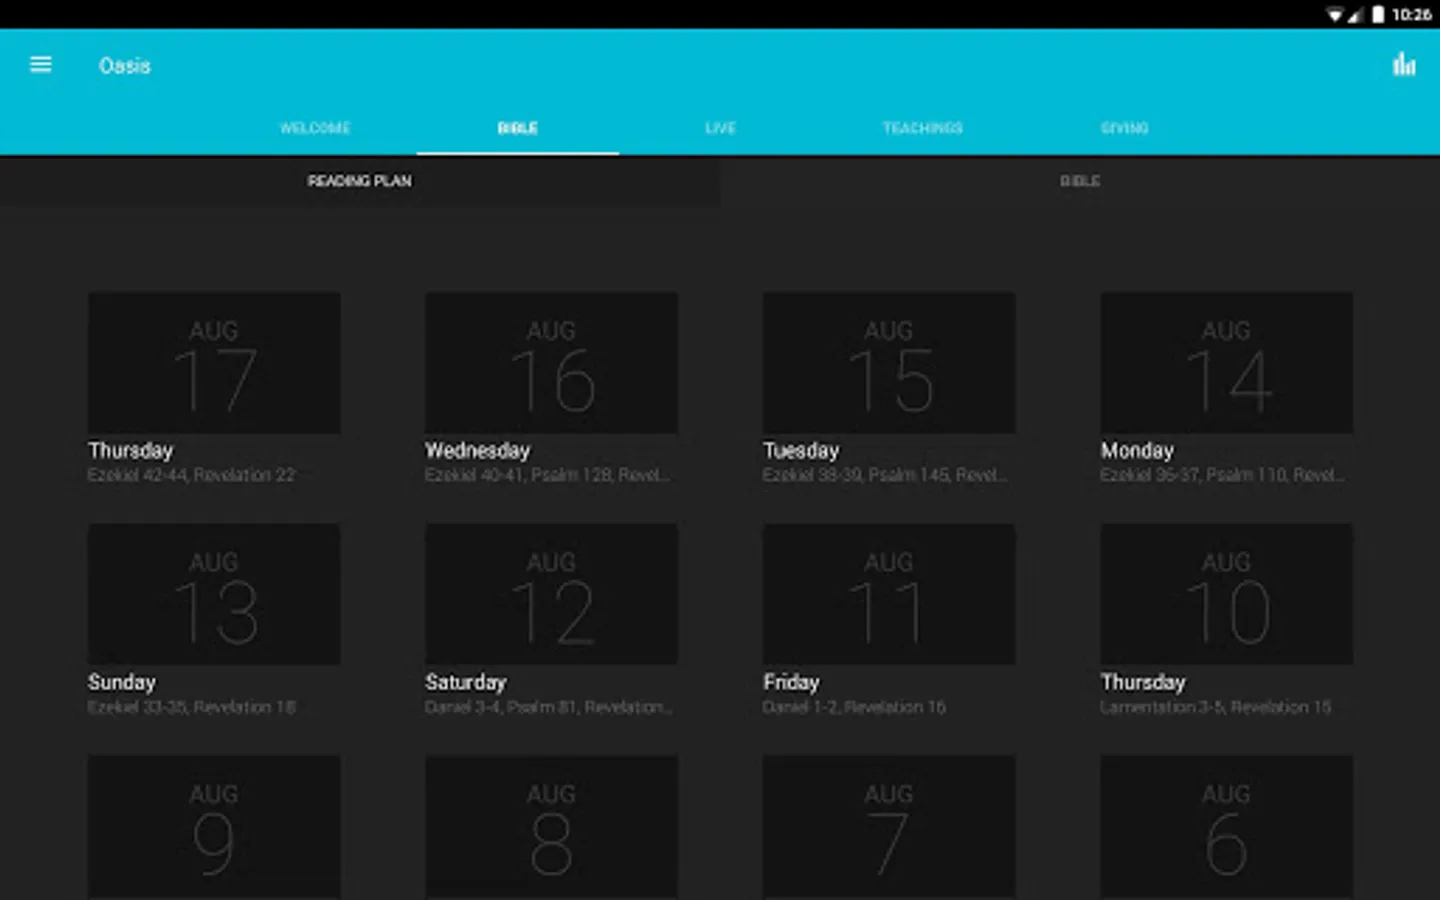Tap the battery status icon

pyautogui.click(x=1378, y=14)
